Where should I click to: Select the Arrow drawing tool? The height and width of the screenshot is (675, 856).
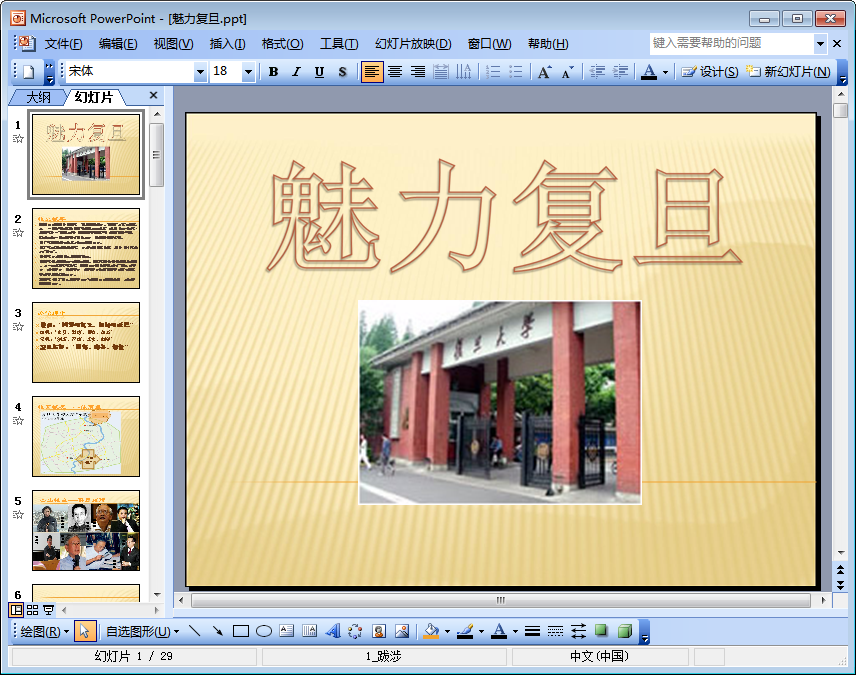coord(218,631)
